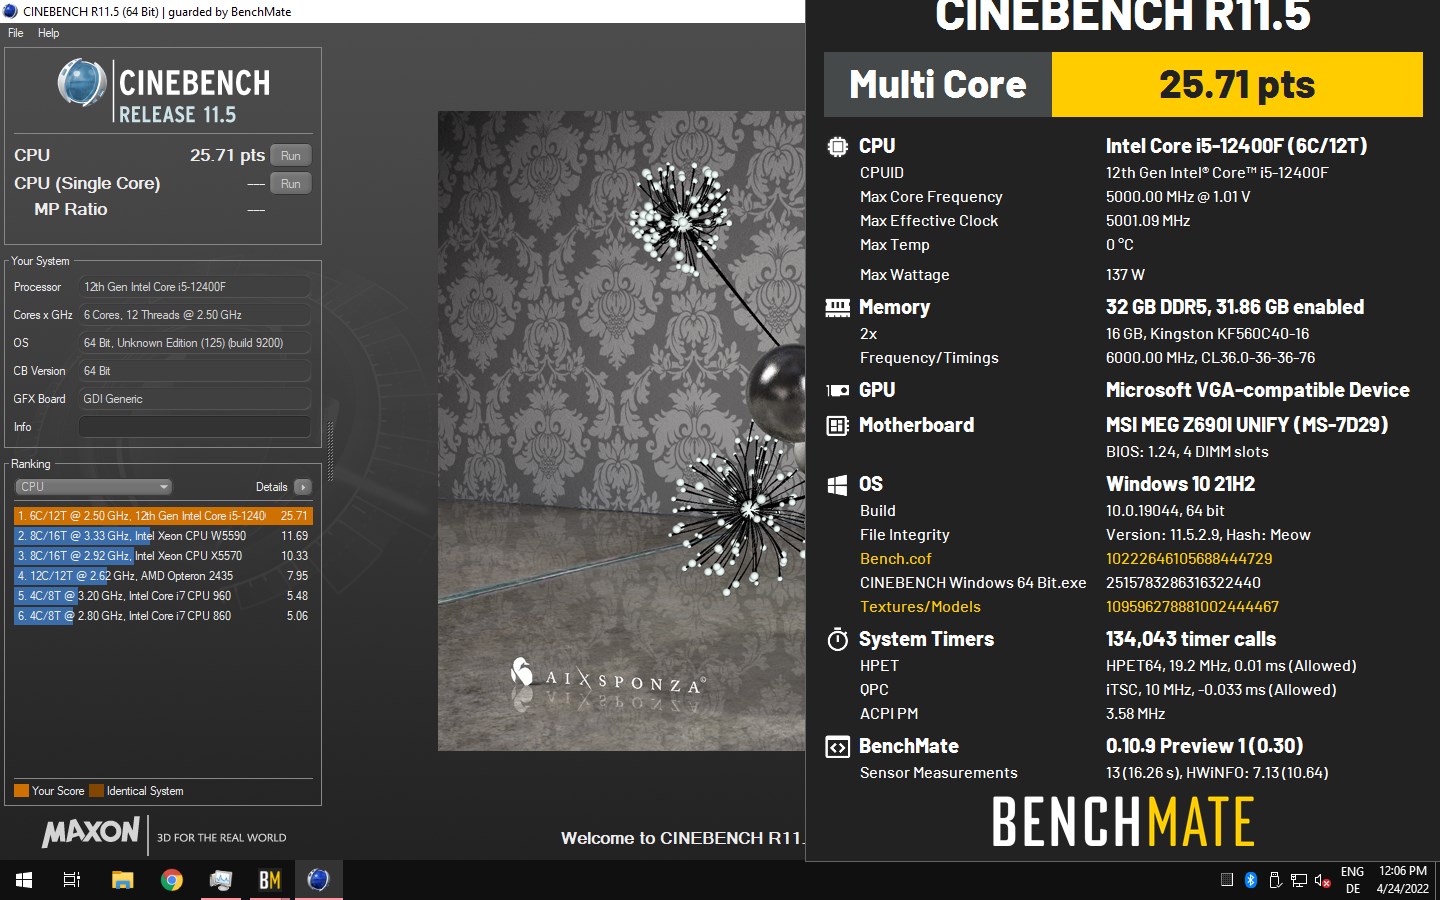Click MSI MEG Z690I UNIFY motherboard name

coord(1247,425)
